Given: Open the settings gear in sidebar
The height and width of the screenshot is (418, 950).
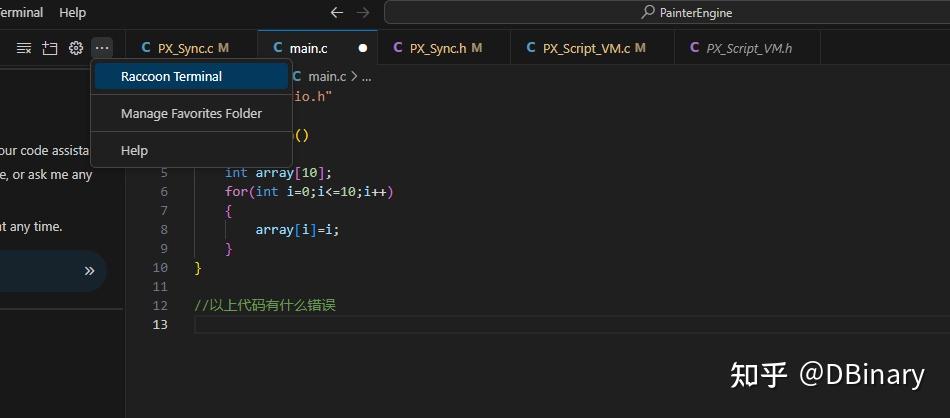Looking at the screenshot, I should tap(76, 48).
